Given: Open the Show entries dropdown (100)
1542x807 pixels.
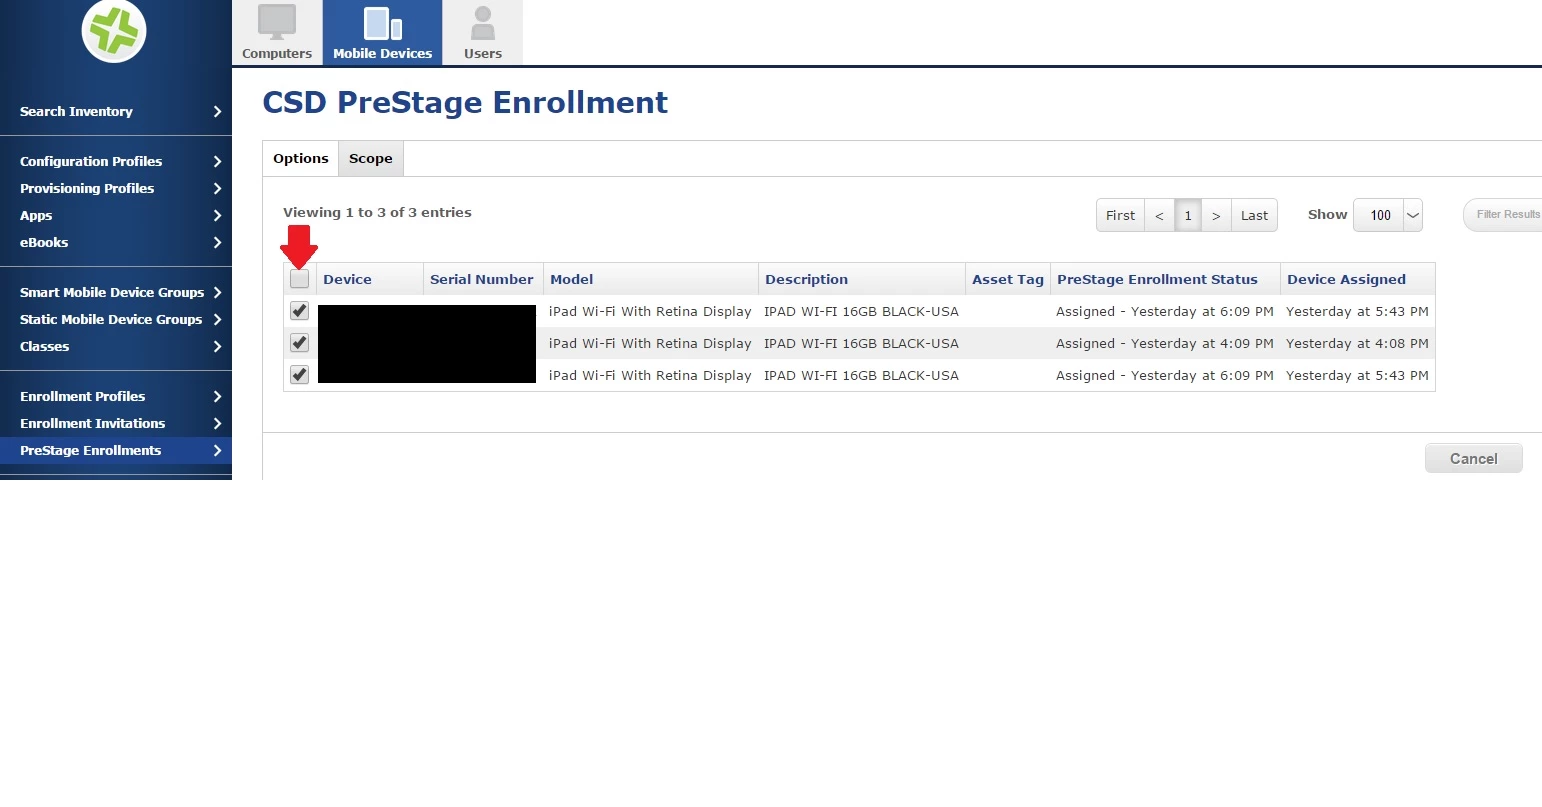Looking at the screenshot, I should [x=1388, y=215].
